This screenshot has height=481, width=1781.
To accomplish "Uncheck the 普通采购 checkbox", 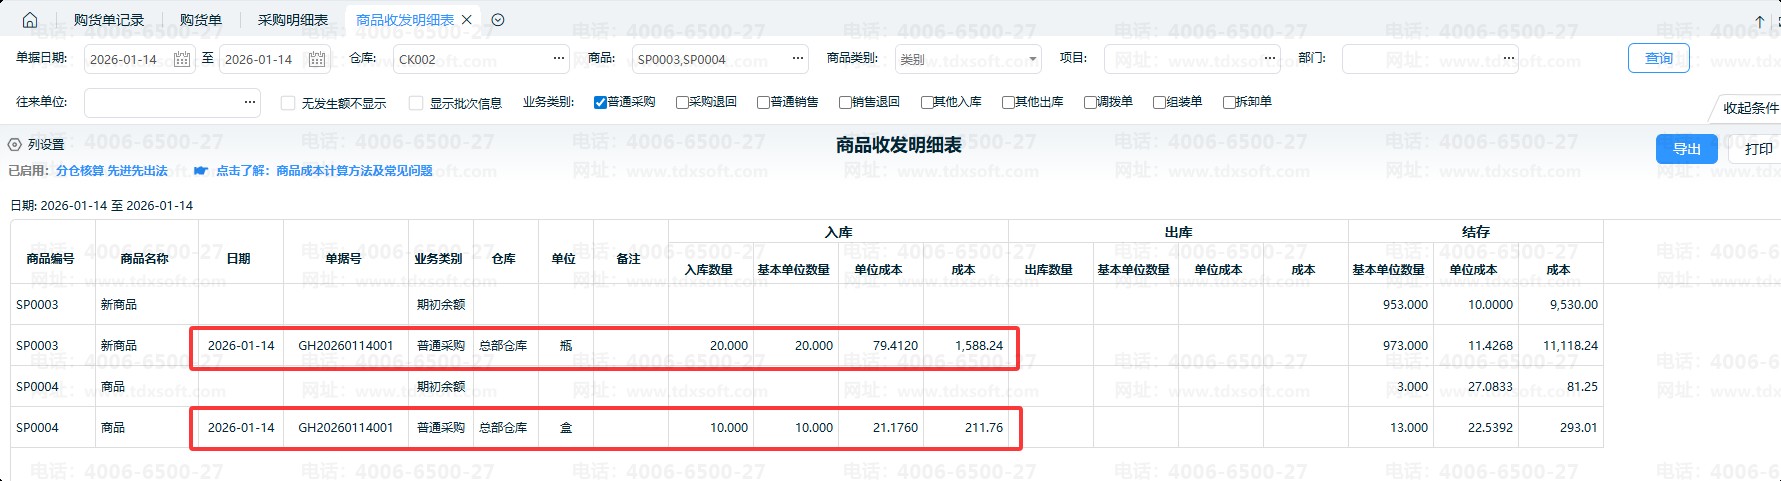I will 600,102.
